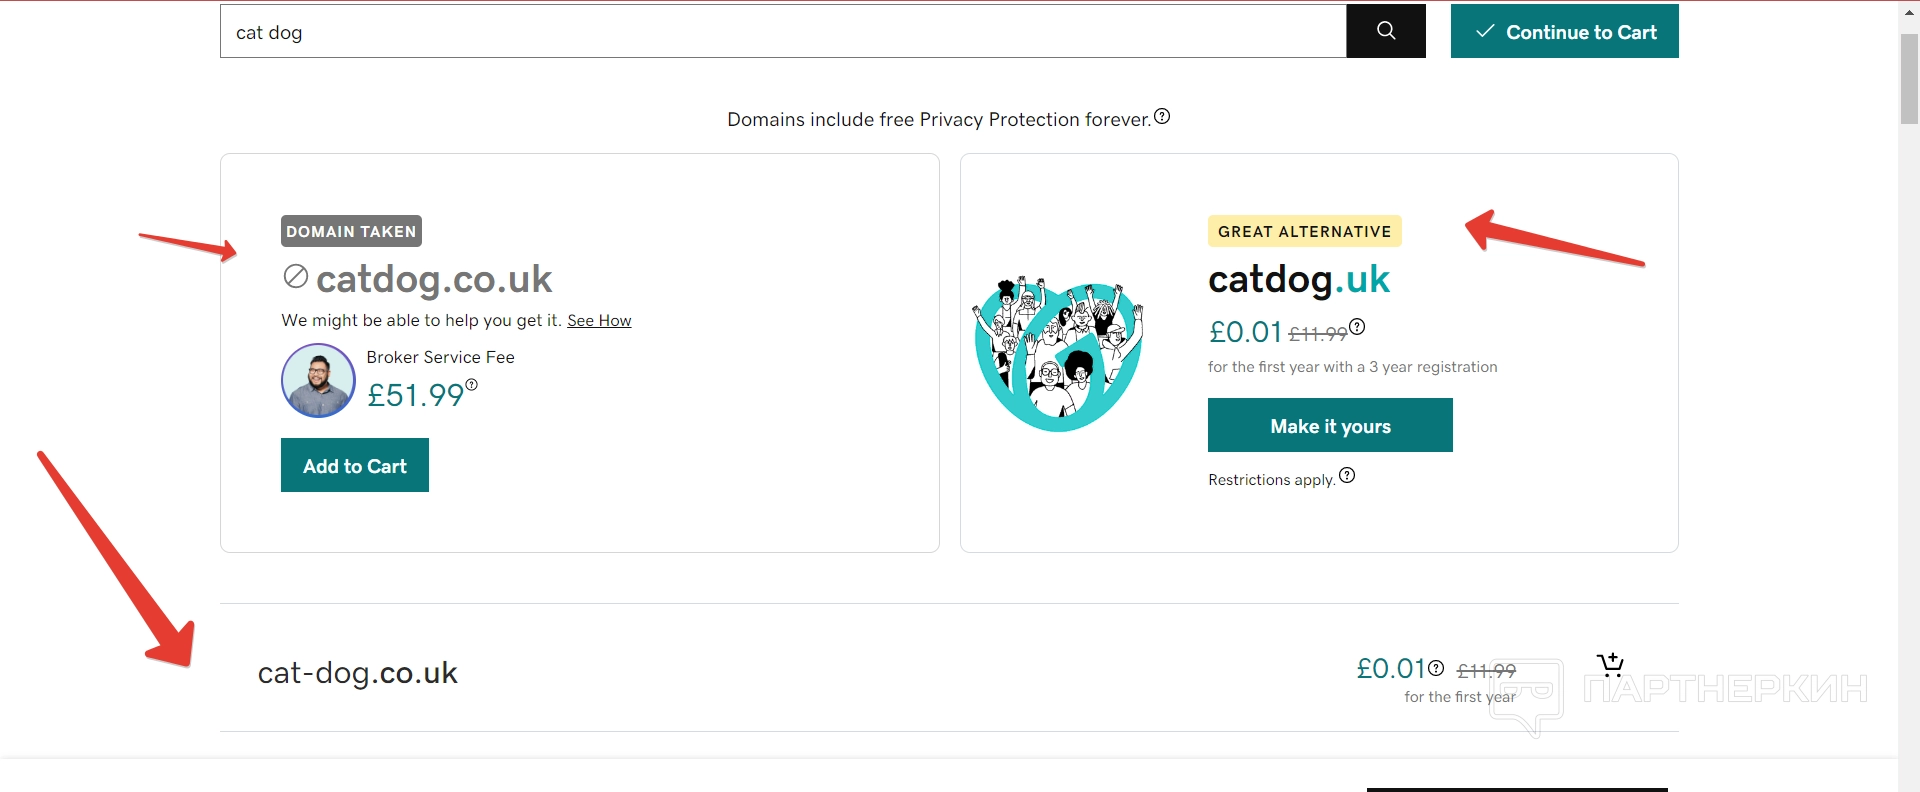Click the unavailable icon beside catdog.co.uk
1920x792 pixels.
[295, 277]
